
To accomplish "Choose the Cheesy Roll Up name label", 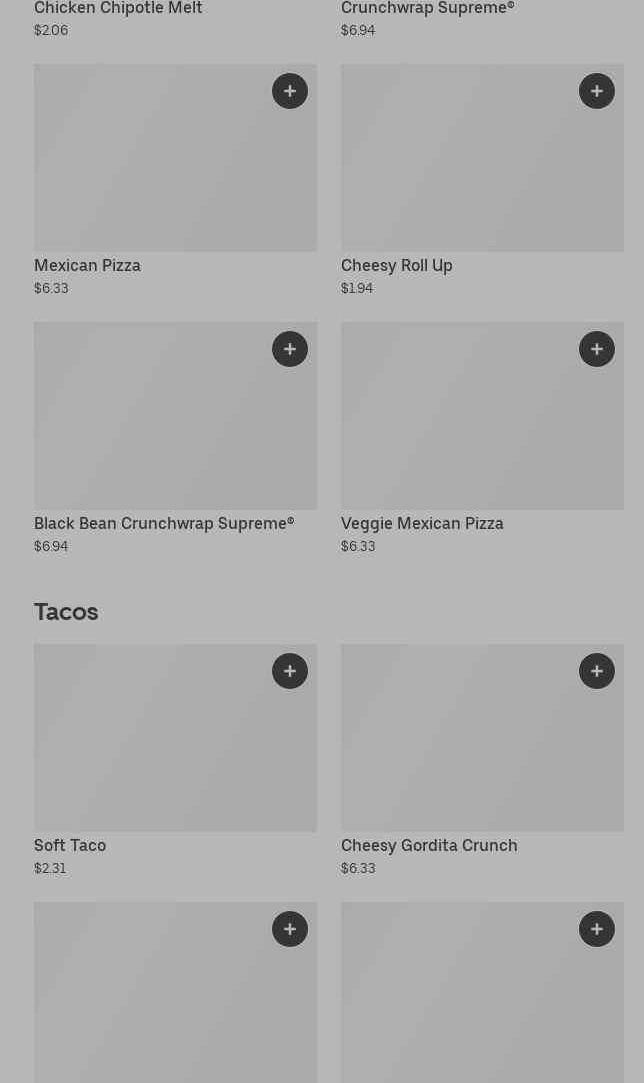I will tap(396, 265).
